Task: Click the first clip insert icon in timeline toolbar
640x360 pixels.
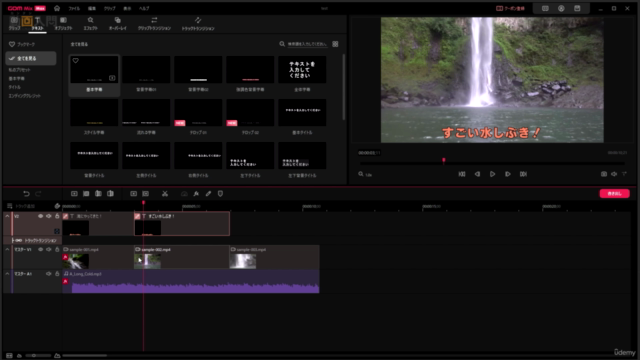Action: coord(74,194)
